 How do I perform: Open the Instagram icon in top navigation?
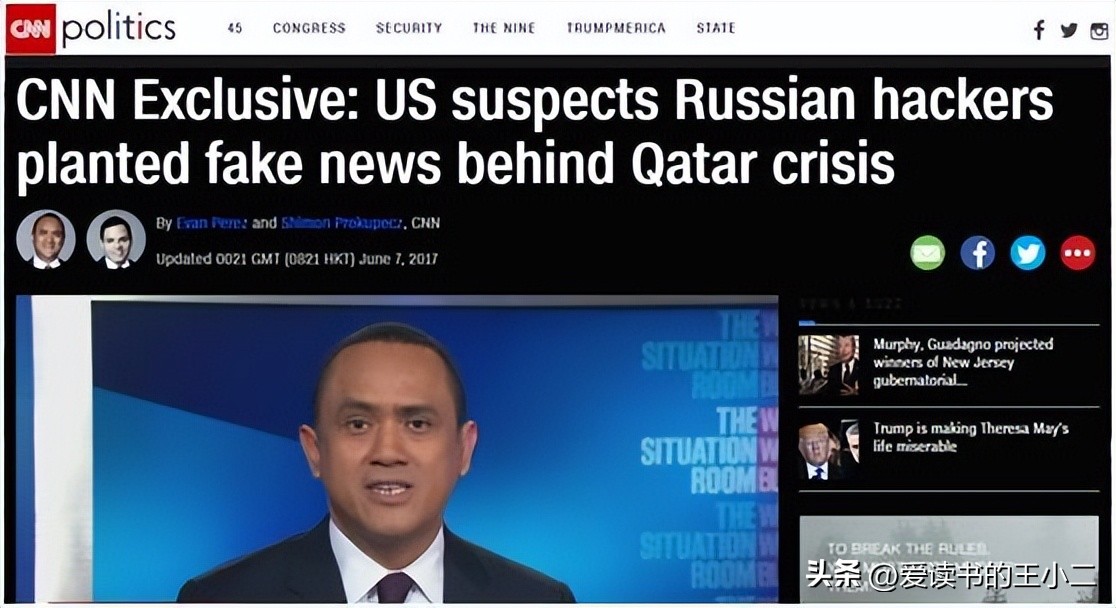(1100, 30)
